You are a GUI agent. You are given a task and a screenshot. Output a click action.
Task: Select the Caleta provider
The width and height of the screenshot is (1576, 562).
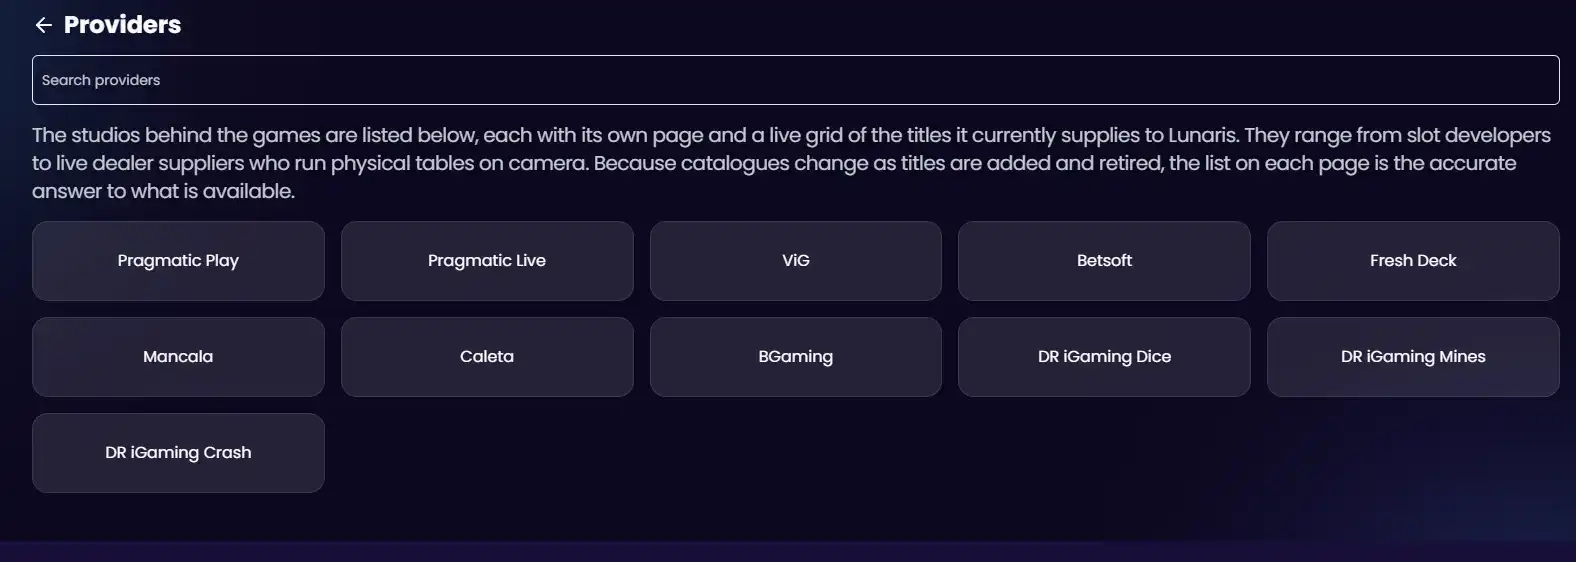(x=487, y=357)
